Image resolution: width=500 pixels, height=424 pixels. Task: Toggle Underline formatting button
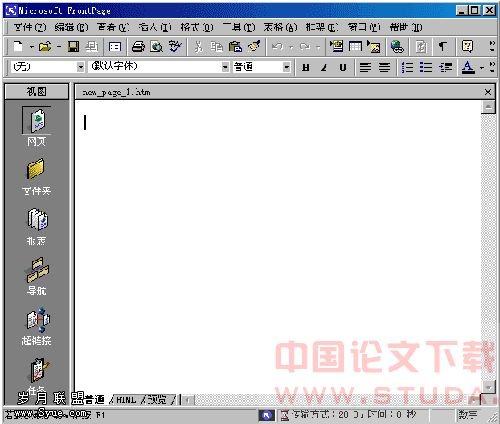coord(343,68)
